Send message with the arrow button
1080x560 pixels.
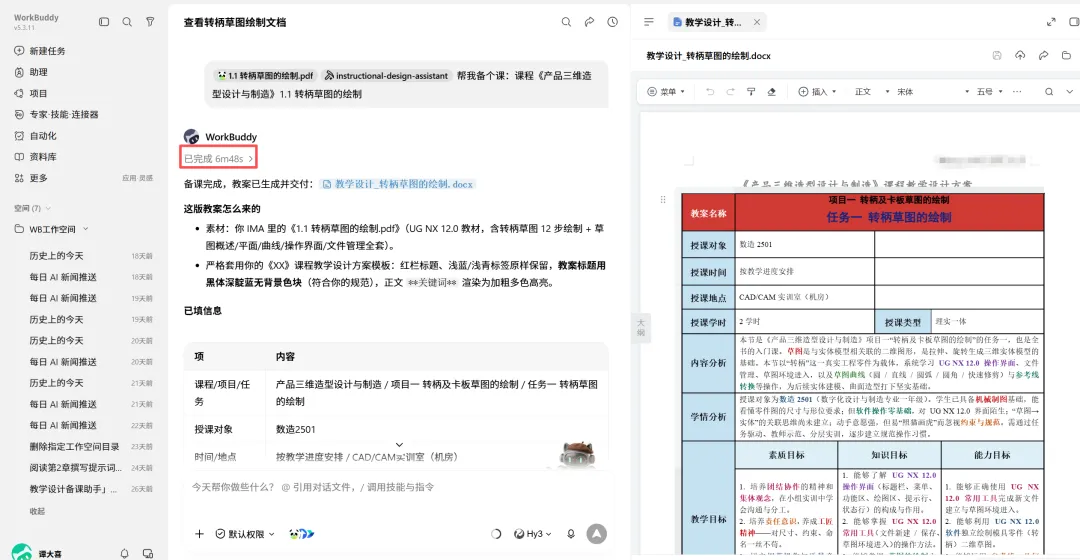click(x=596, y=534)
